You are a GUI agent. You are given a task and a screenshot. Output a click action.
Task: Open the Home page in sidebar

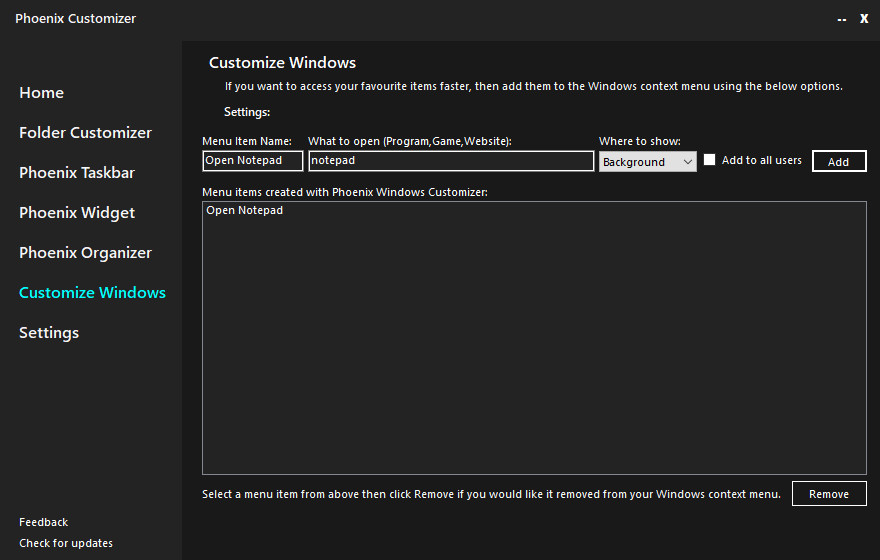41,93
